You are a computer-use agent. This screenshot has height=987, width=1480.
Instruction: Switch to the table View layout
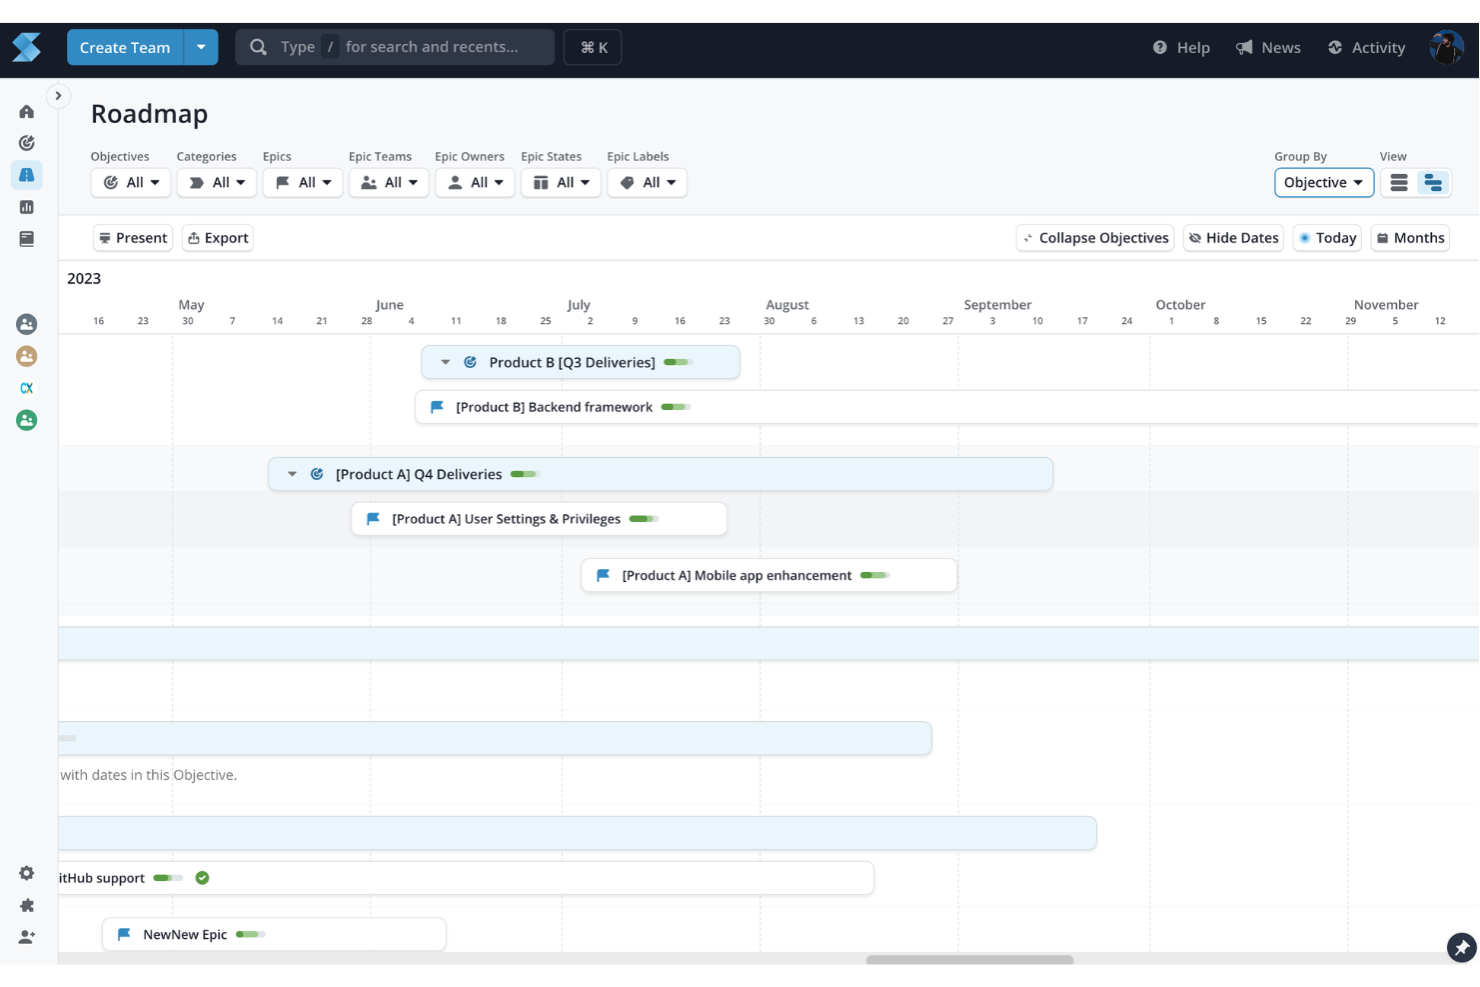[x=1398, y=182]
